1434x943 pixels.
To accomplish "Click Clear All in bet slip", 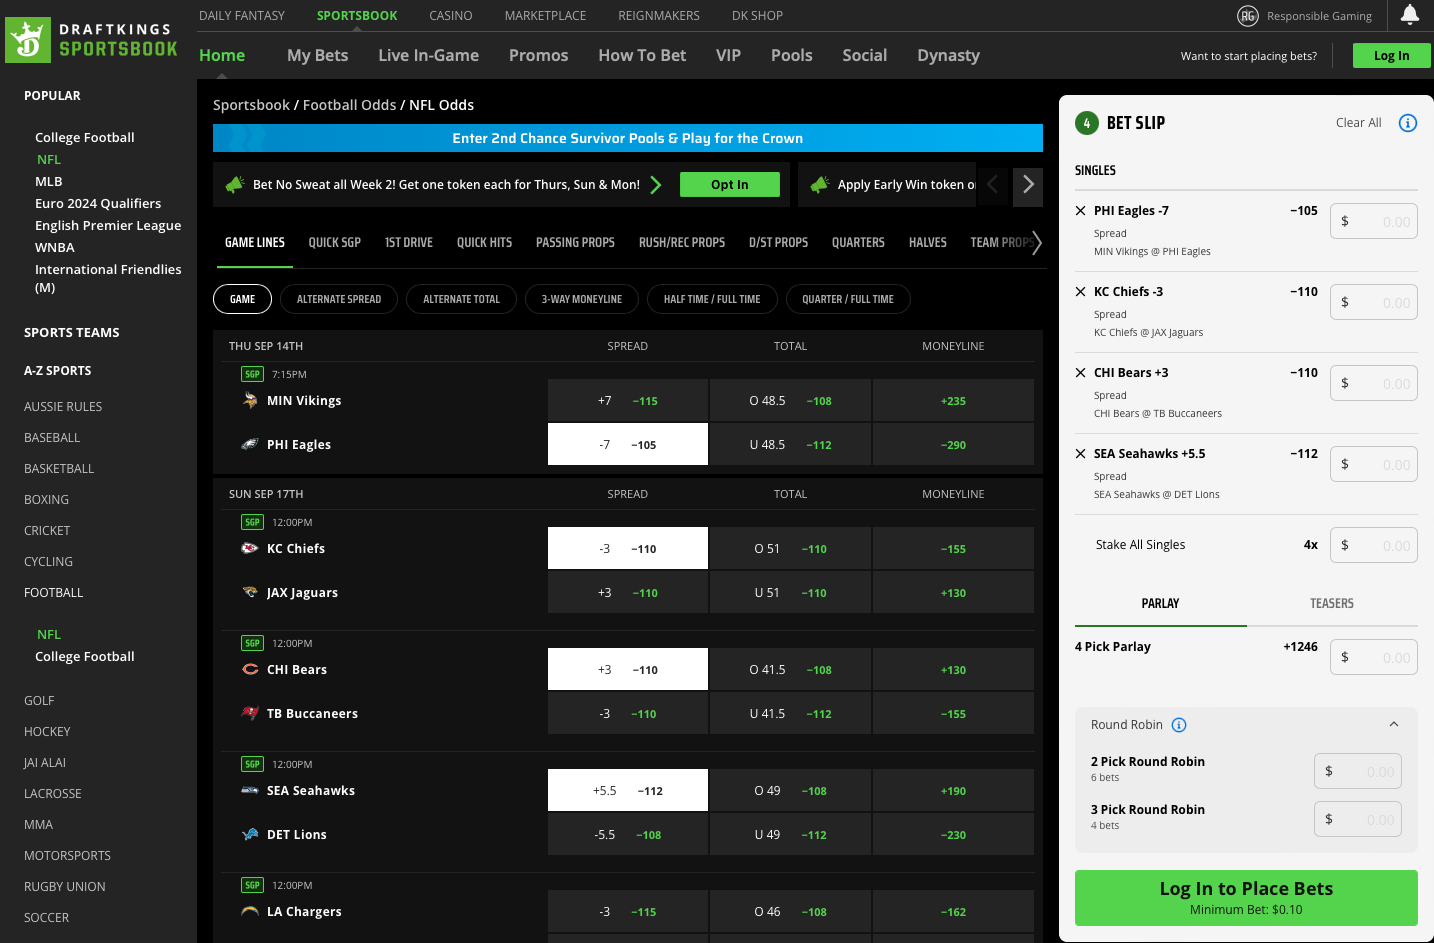I will [x=1358, y=123].
